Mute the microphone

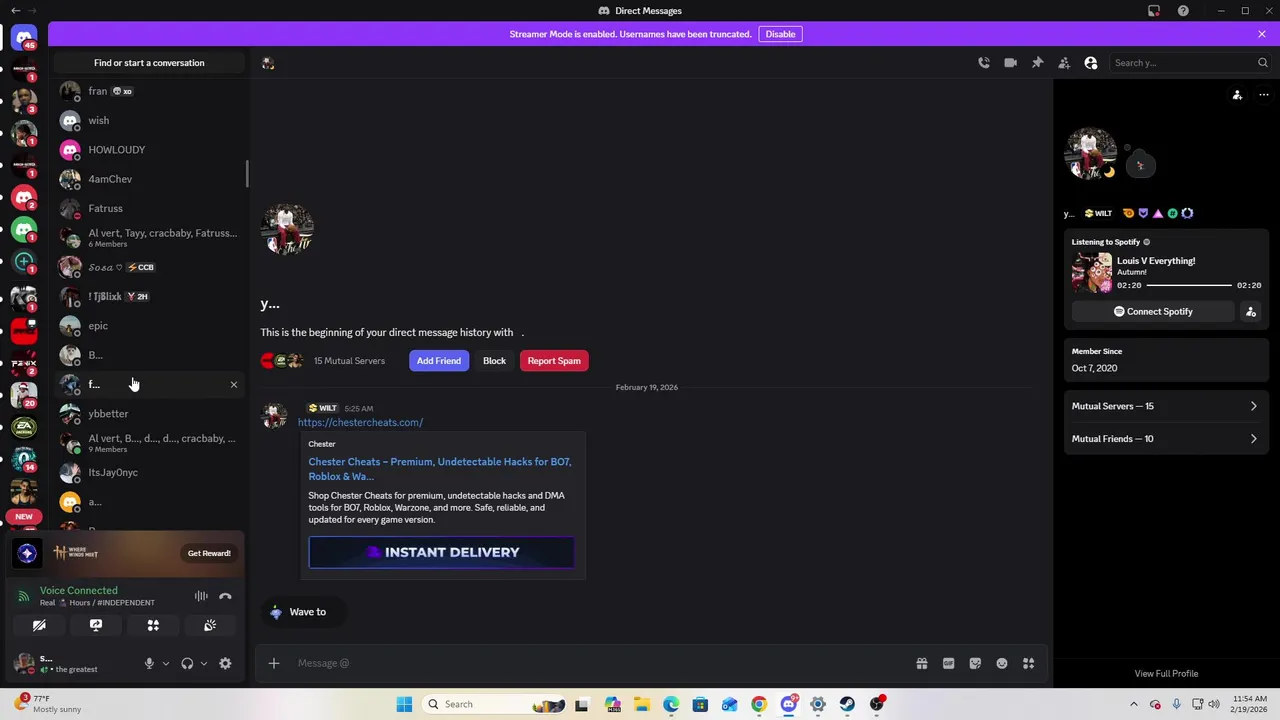click(149, 663)
